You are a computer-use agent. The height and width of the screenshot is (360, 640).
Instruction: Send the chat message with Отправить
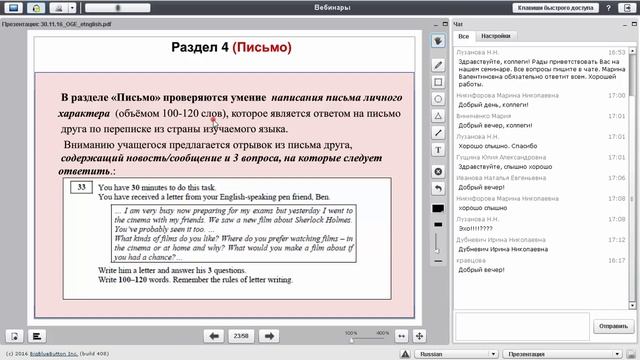(613, 326)
